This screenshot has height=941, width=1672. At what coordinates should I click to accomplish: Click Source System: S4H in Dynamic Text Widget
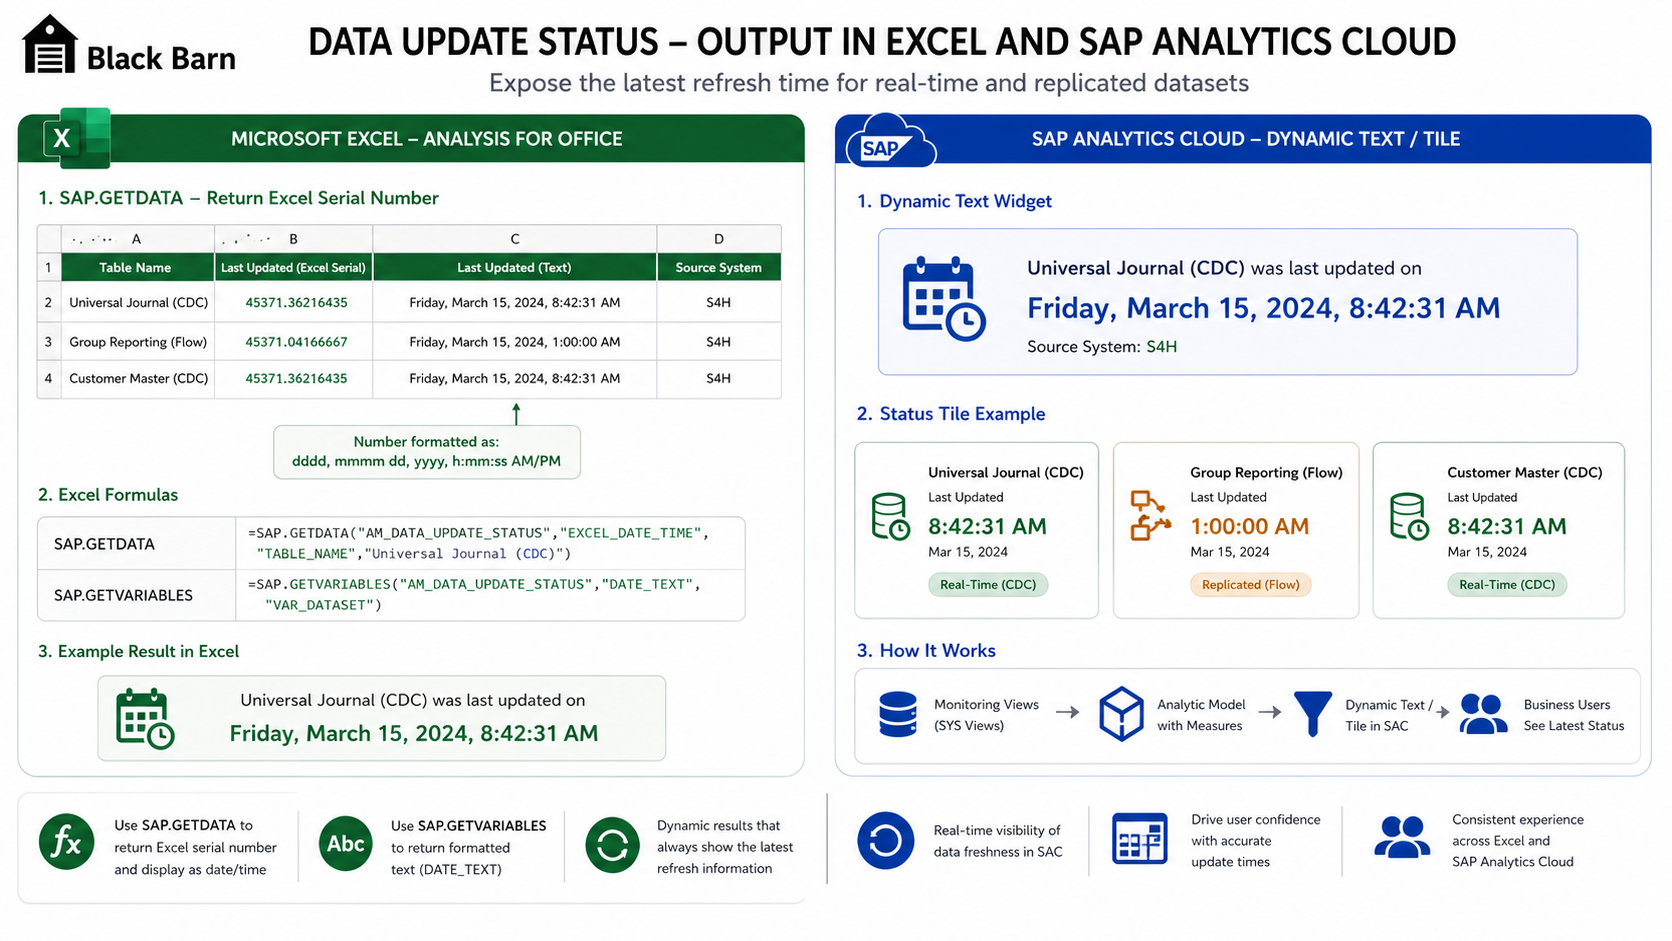(x=1101, y=347)
